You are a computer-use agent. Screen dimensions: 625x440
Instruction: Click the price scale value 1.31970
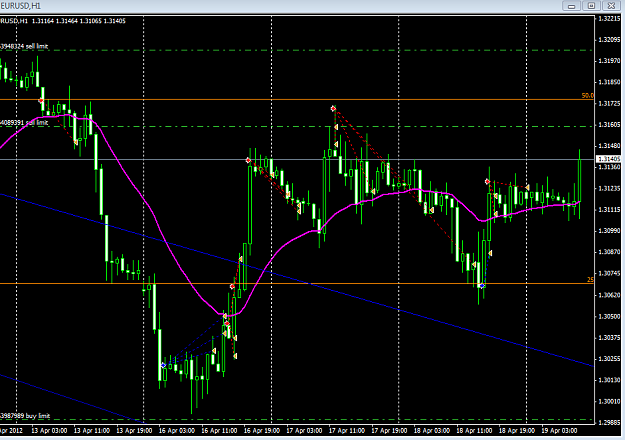pyautogui.click(x=609, y=61)
